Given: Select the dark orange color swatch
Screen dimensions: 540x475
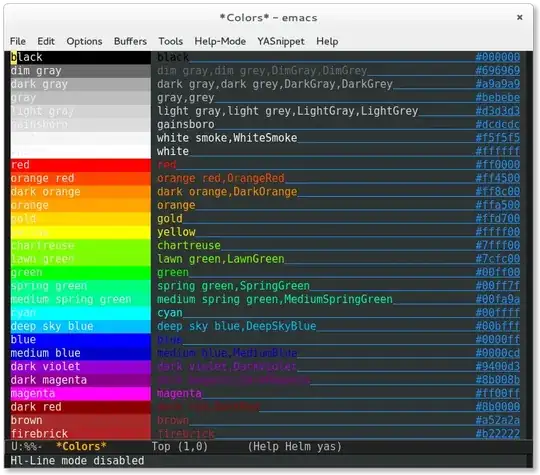Looking at the screenshot, I should point(81,192).
